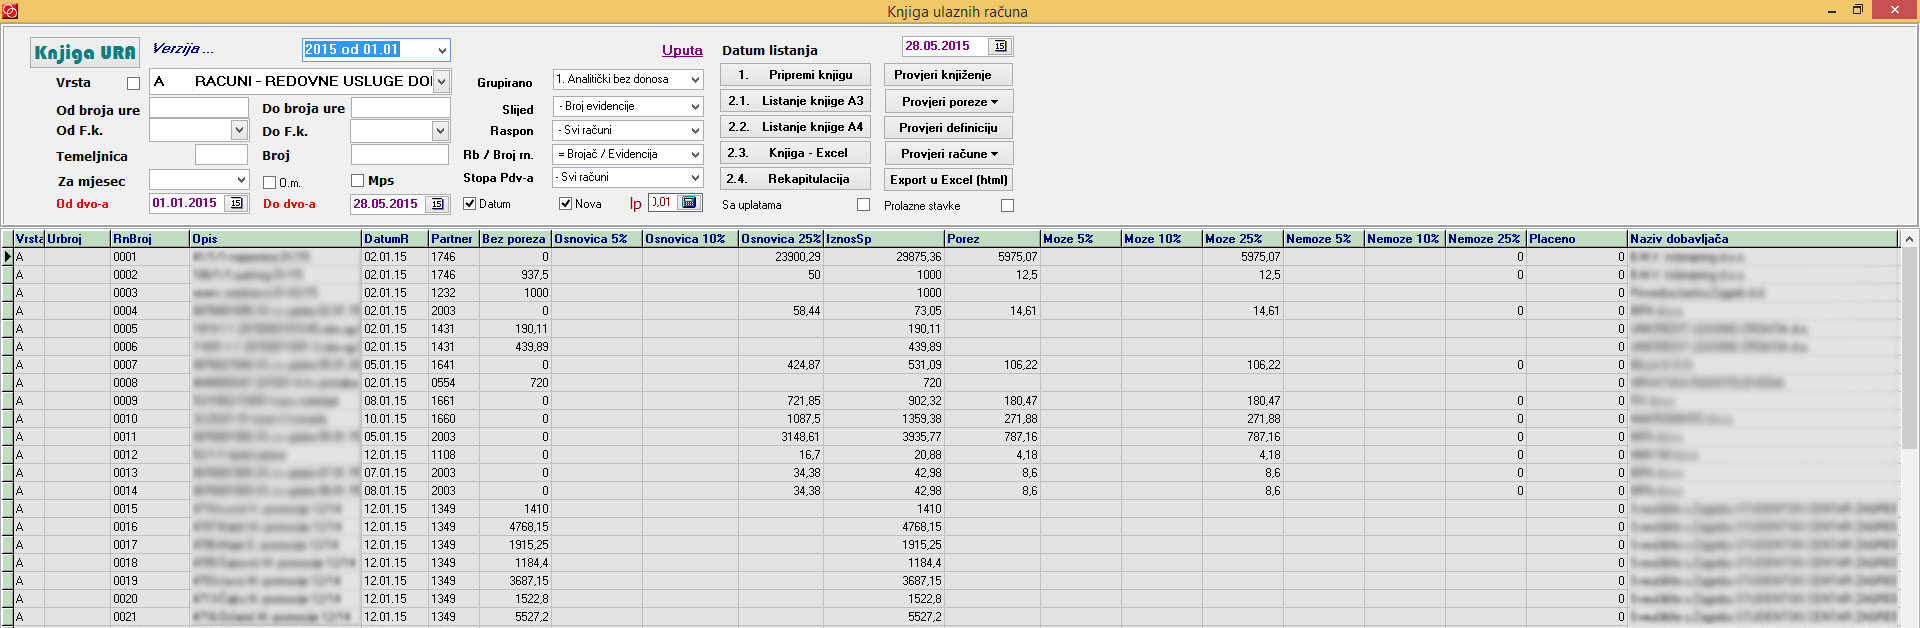Tick the Prolazne stavke checkbox
Image resolution: width=1920 pixels, height=628 pixels.
click(1007, 206)
